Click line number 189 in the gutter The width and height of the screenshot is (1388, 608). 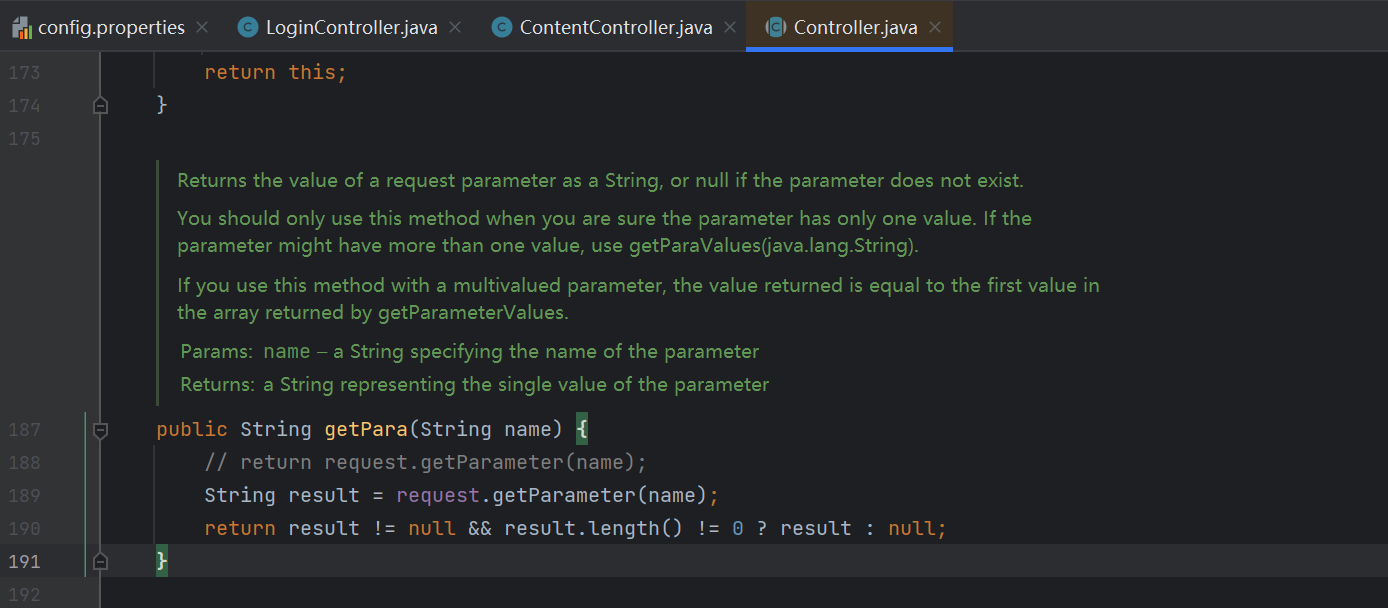click(24, 495)
